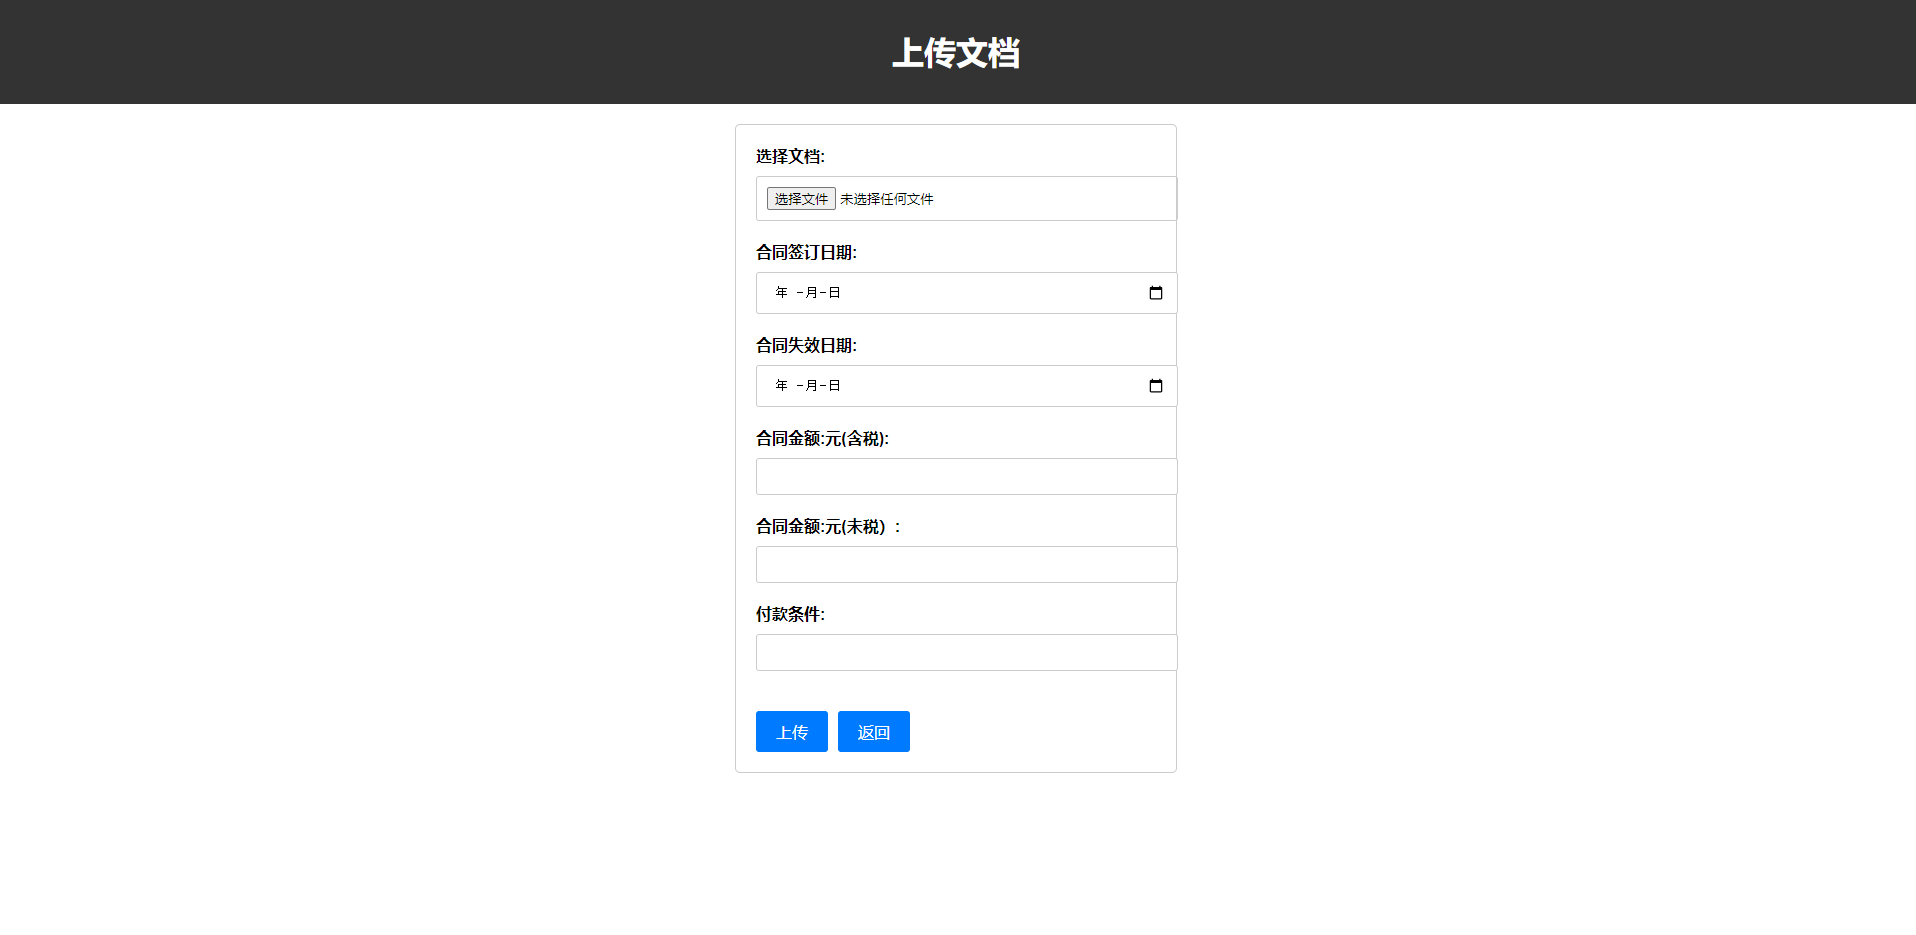Select month segment in 合同失效日期 field

(811, 386)
